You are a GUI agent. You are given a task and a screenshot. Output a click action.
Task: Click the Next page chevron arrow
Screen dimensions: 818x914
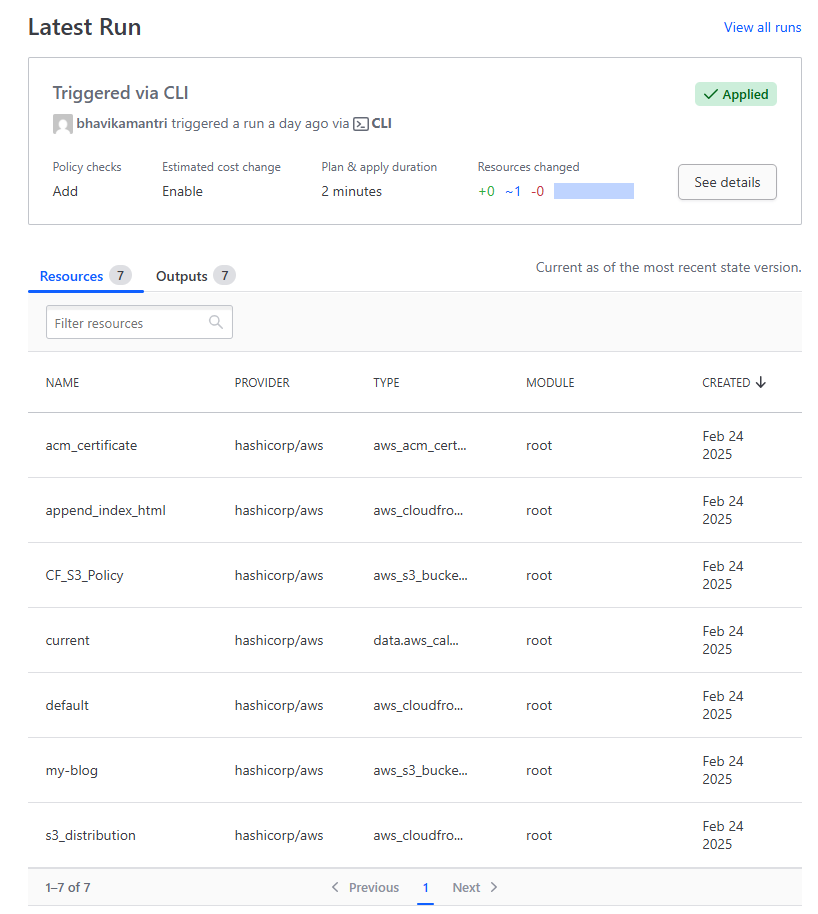(494, 887)
